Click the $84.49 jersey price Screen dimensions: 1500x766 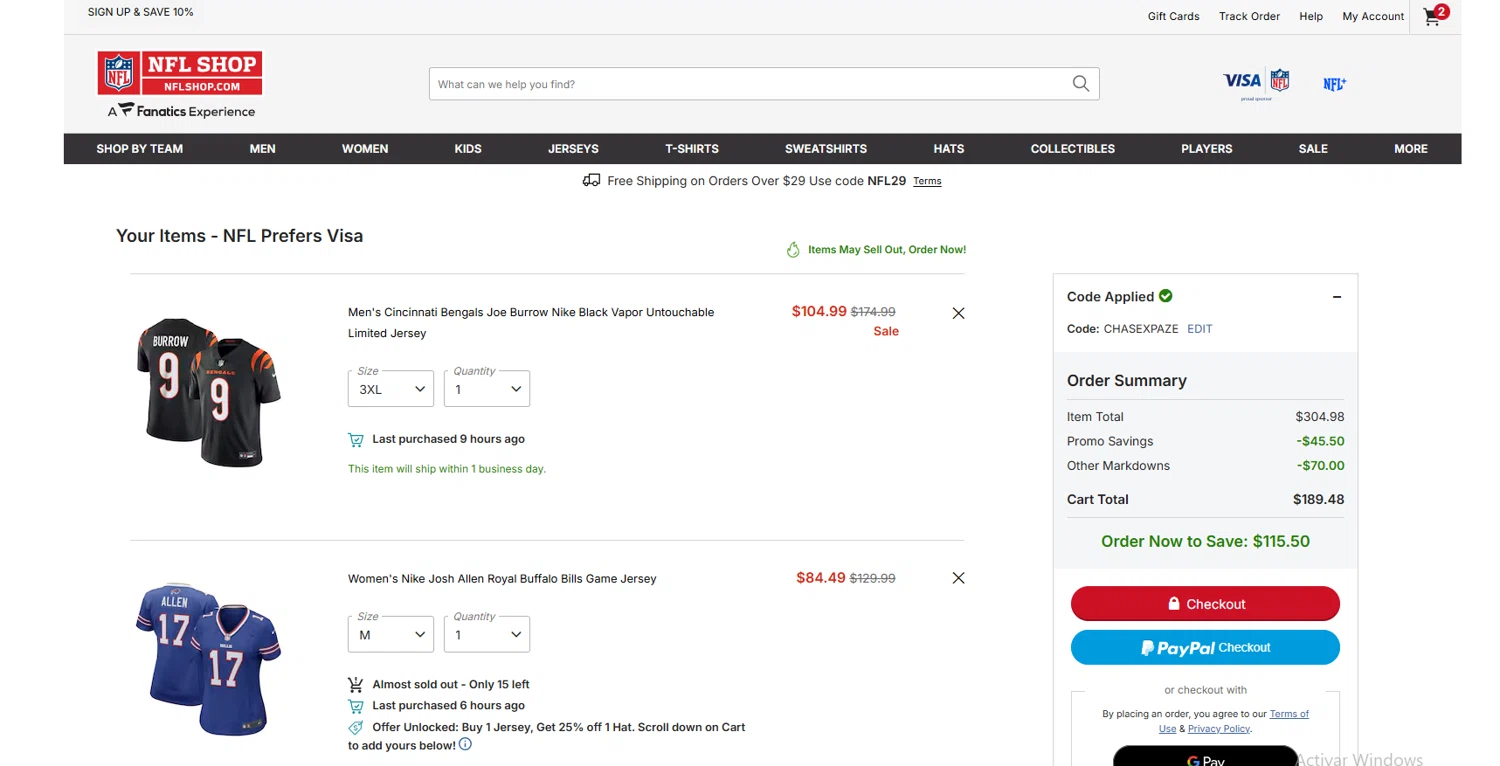tap(821, 577)
